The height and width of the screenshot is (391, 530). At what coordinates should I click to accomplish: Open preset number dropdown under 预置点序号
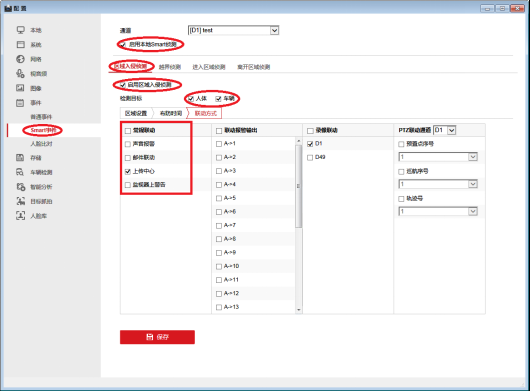pos(438,157)
